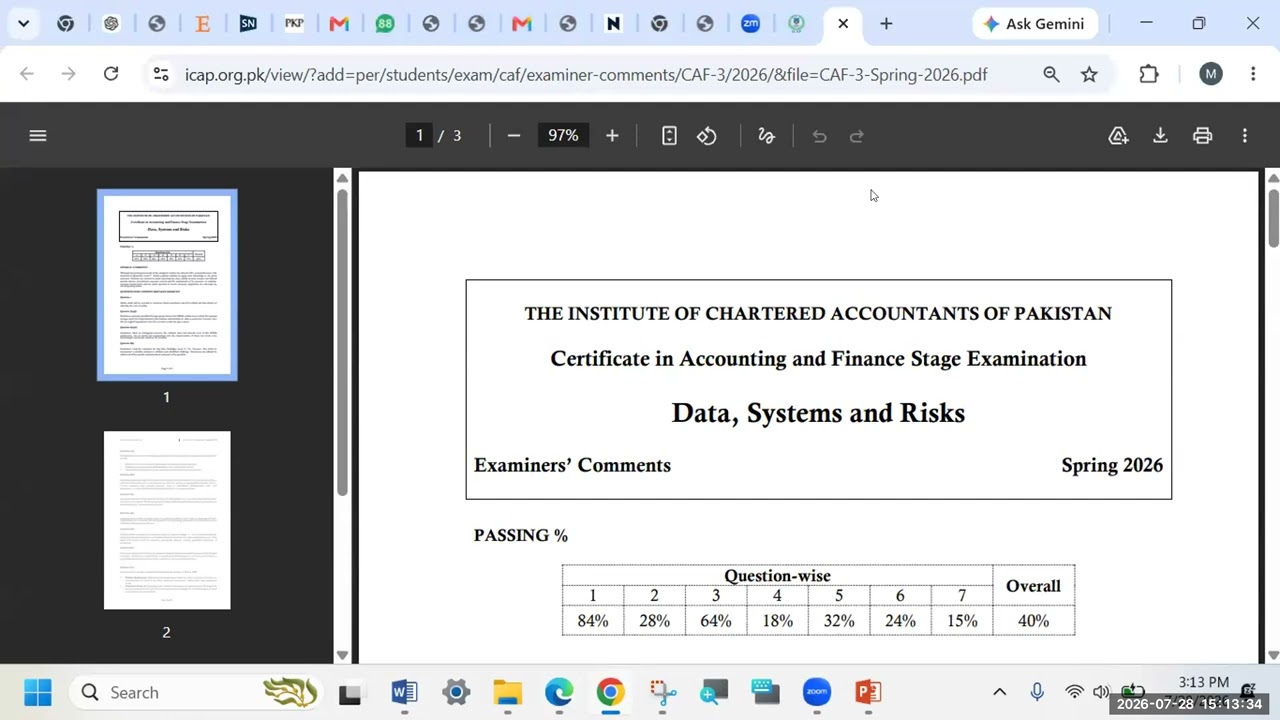The width and height of the screenshot is (1280, 720).
Task: Switch to the Zoom tab
Action: [x=750, y=24]
